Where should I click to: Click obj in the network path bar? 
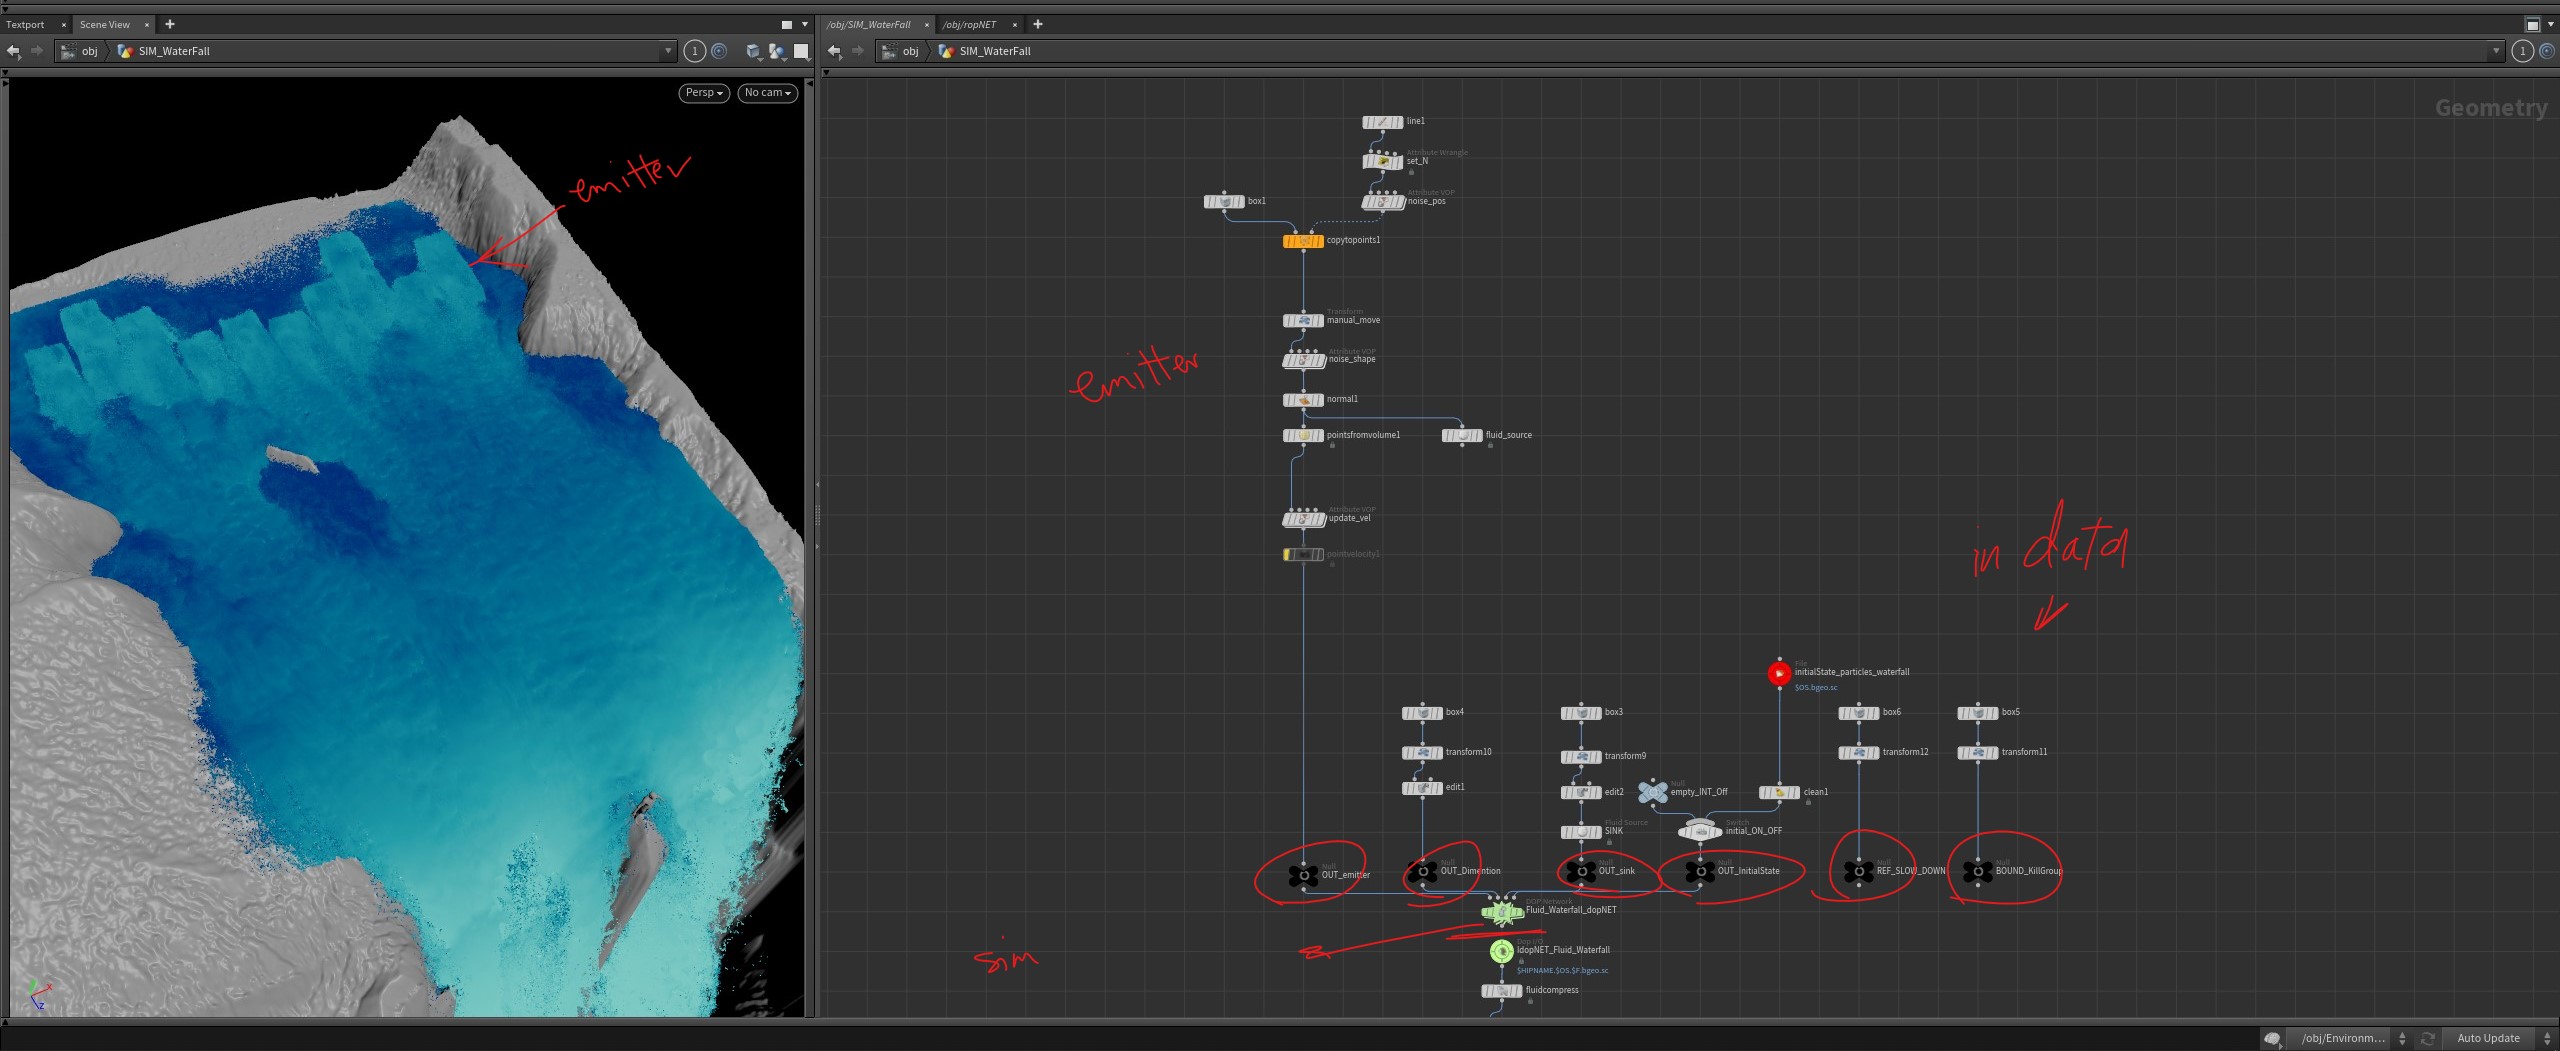point(910,51)
